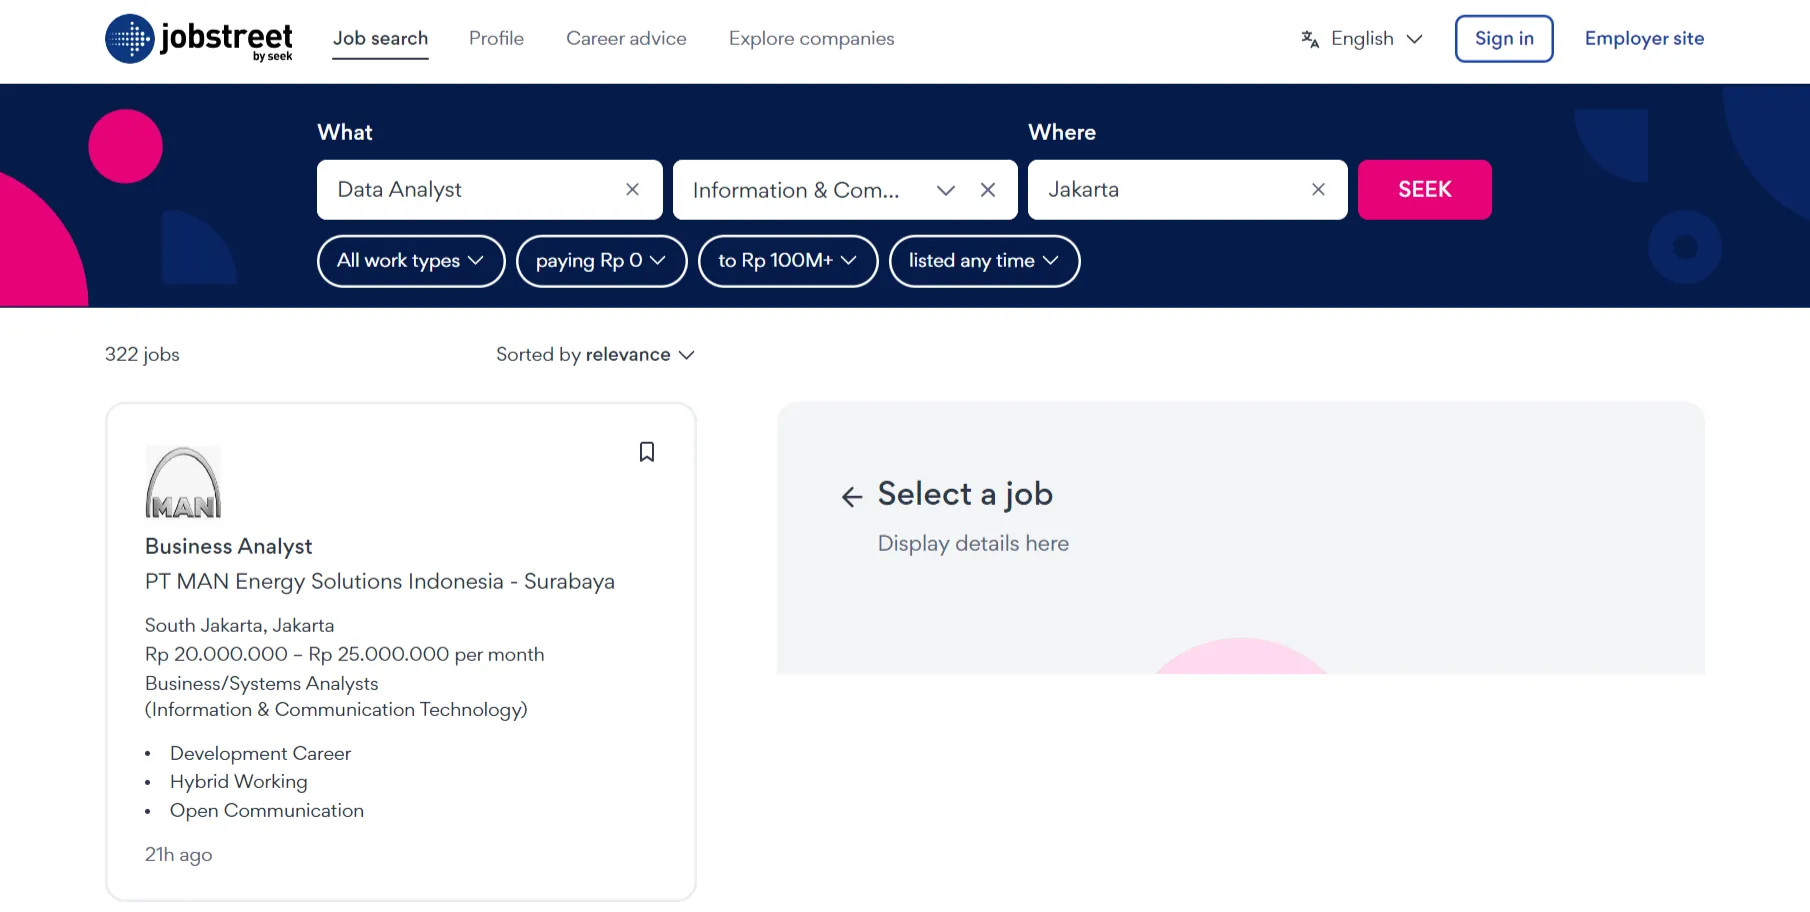Click the MAN company logo
Screen dimensions: 1810x912
pos(183,482)
